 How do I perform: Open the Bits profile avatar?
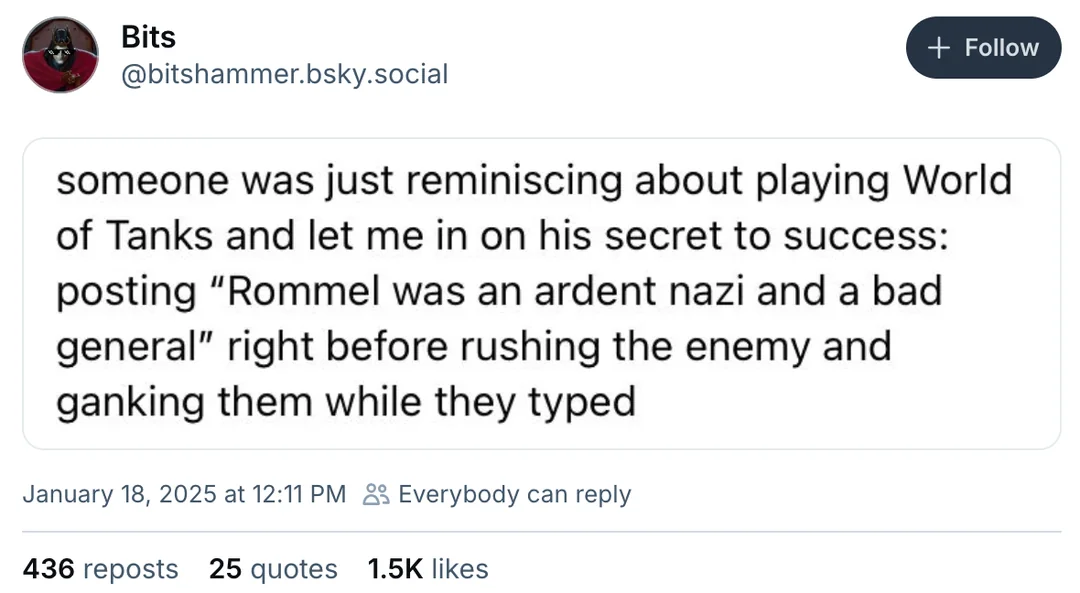coord(60,55)
